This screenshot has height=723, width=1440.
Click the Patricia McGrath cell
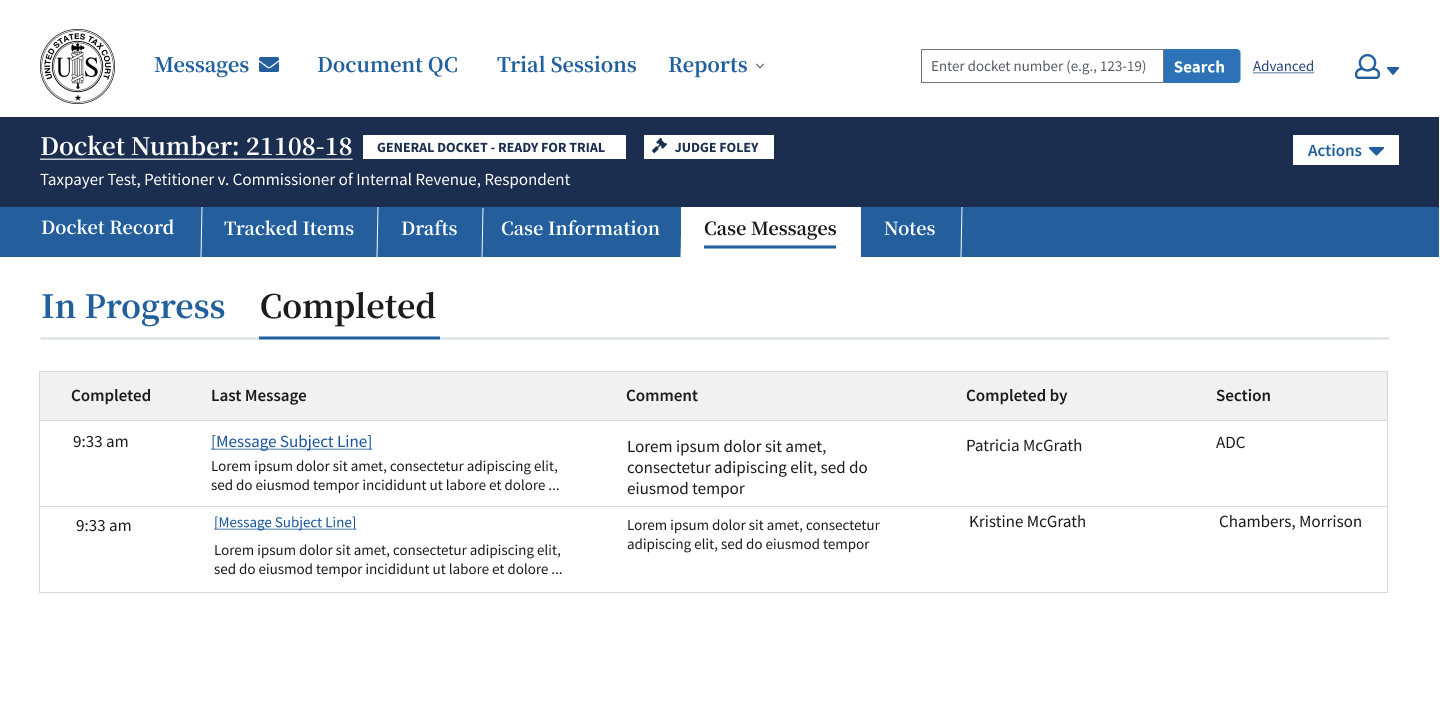click(x=1024, y=445)
